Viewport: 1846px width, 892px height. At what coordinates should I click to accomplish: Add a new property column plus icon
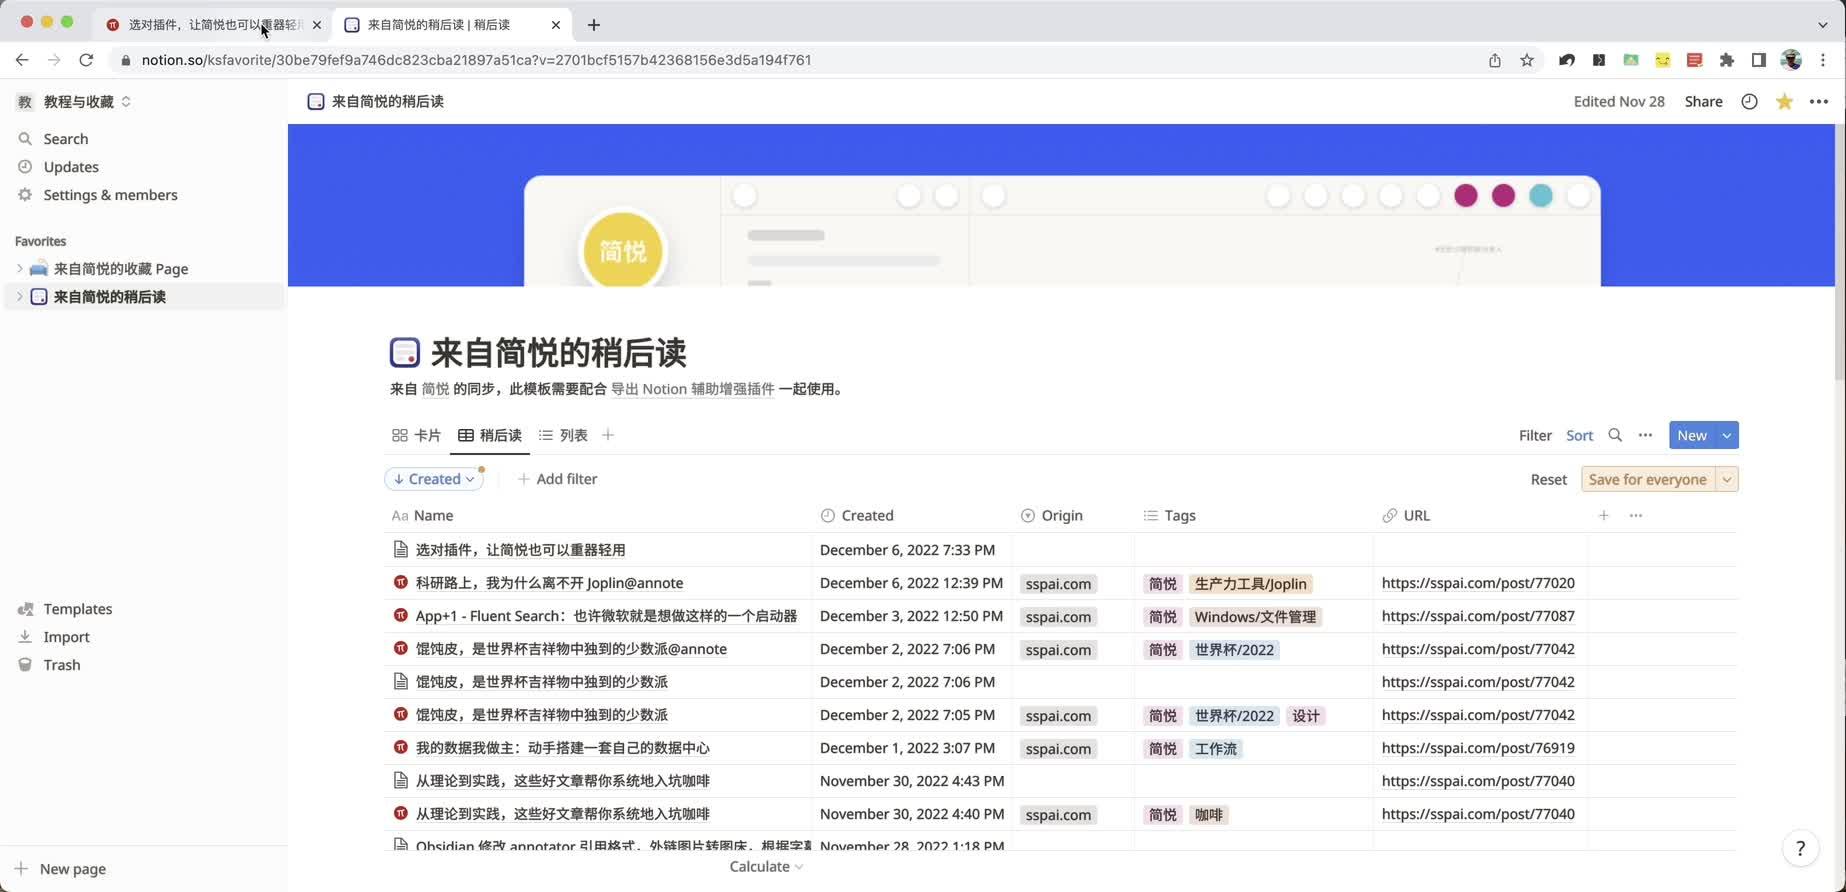pyautogui.click(x=1603, y=516)
